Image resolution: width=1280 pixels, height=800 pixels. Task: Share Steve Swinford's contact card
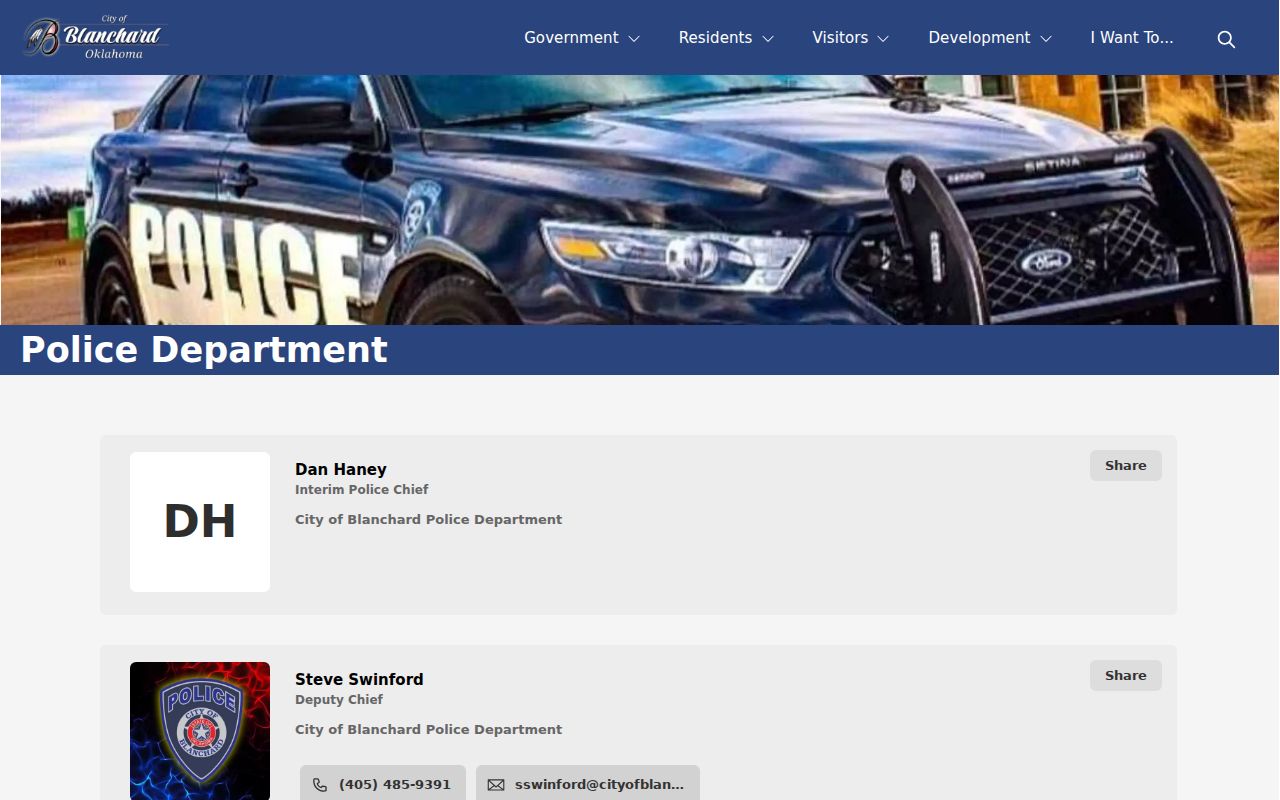click(1126, 676)
